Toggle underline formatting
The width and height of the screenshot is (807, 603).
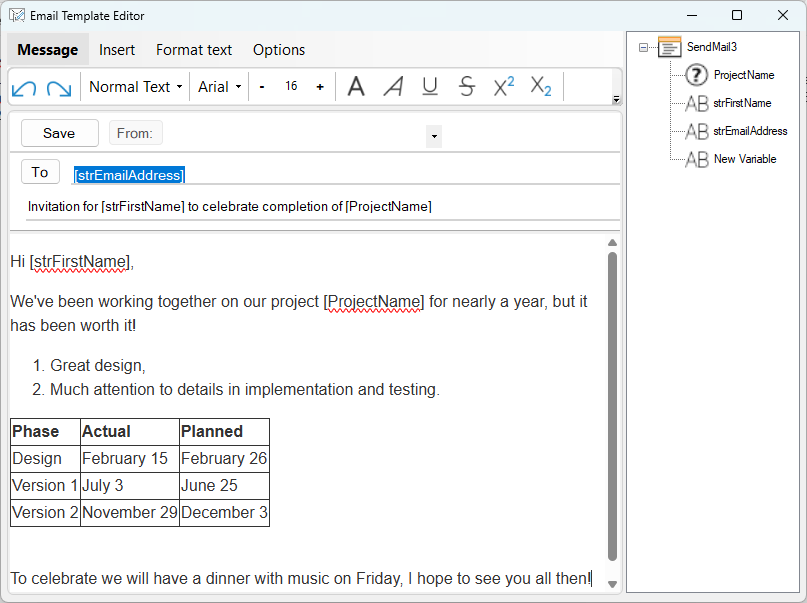click(x=430, y=87)
